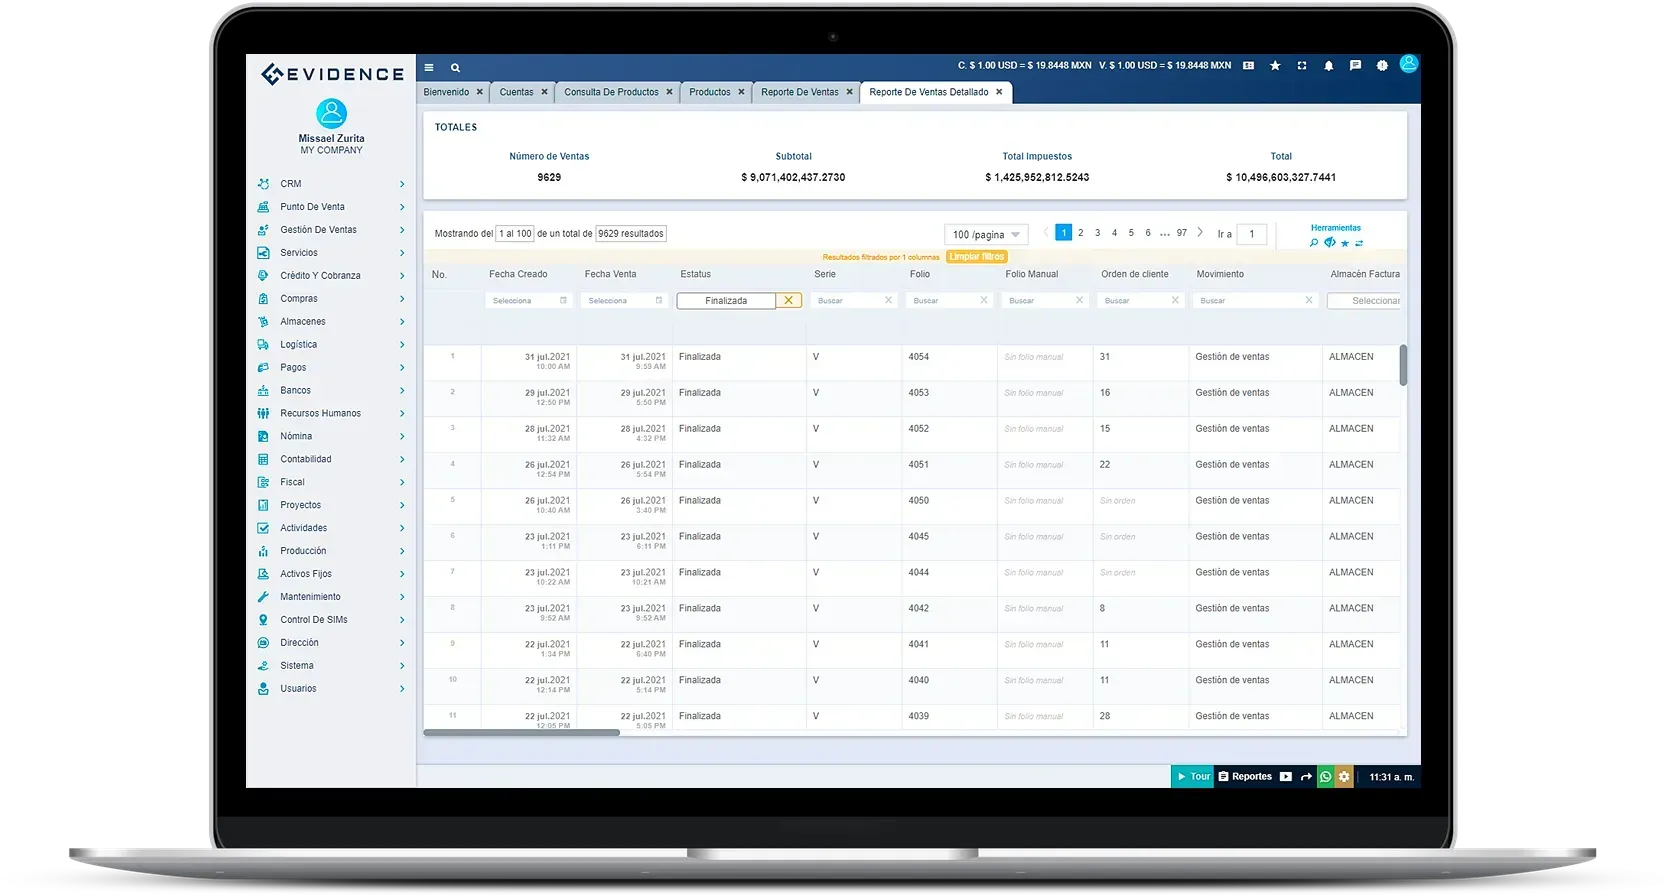
Task: Open the Fecha Creado date selector
Action: (529, 301)
